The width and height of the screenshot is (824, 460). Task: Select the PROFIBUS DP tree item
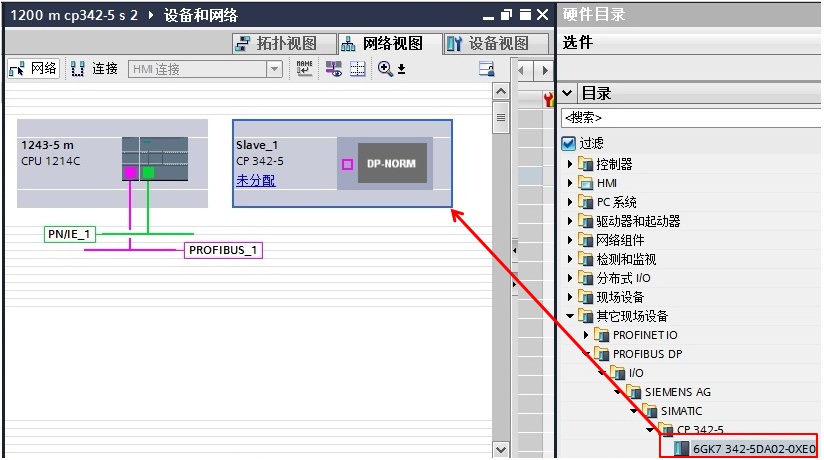click(647, 354)
